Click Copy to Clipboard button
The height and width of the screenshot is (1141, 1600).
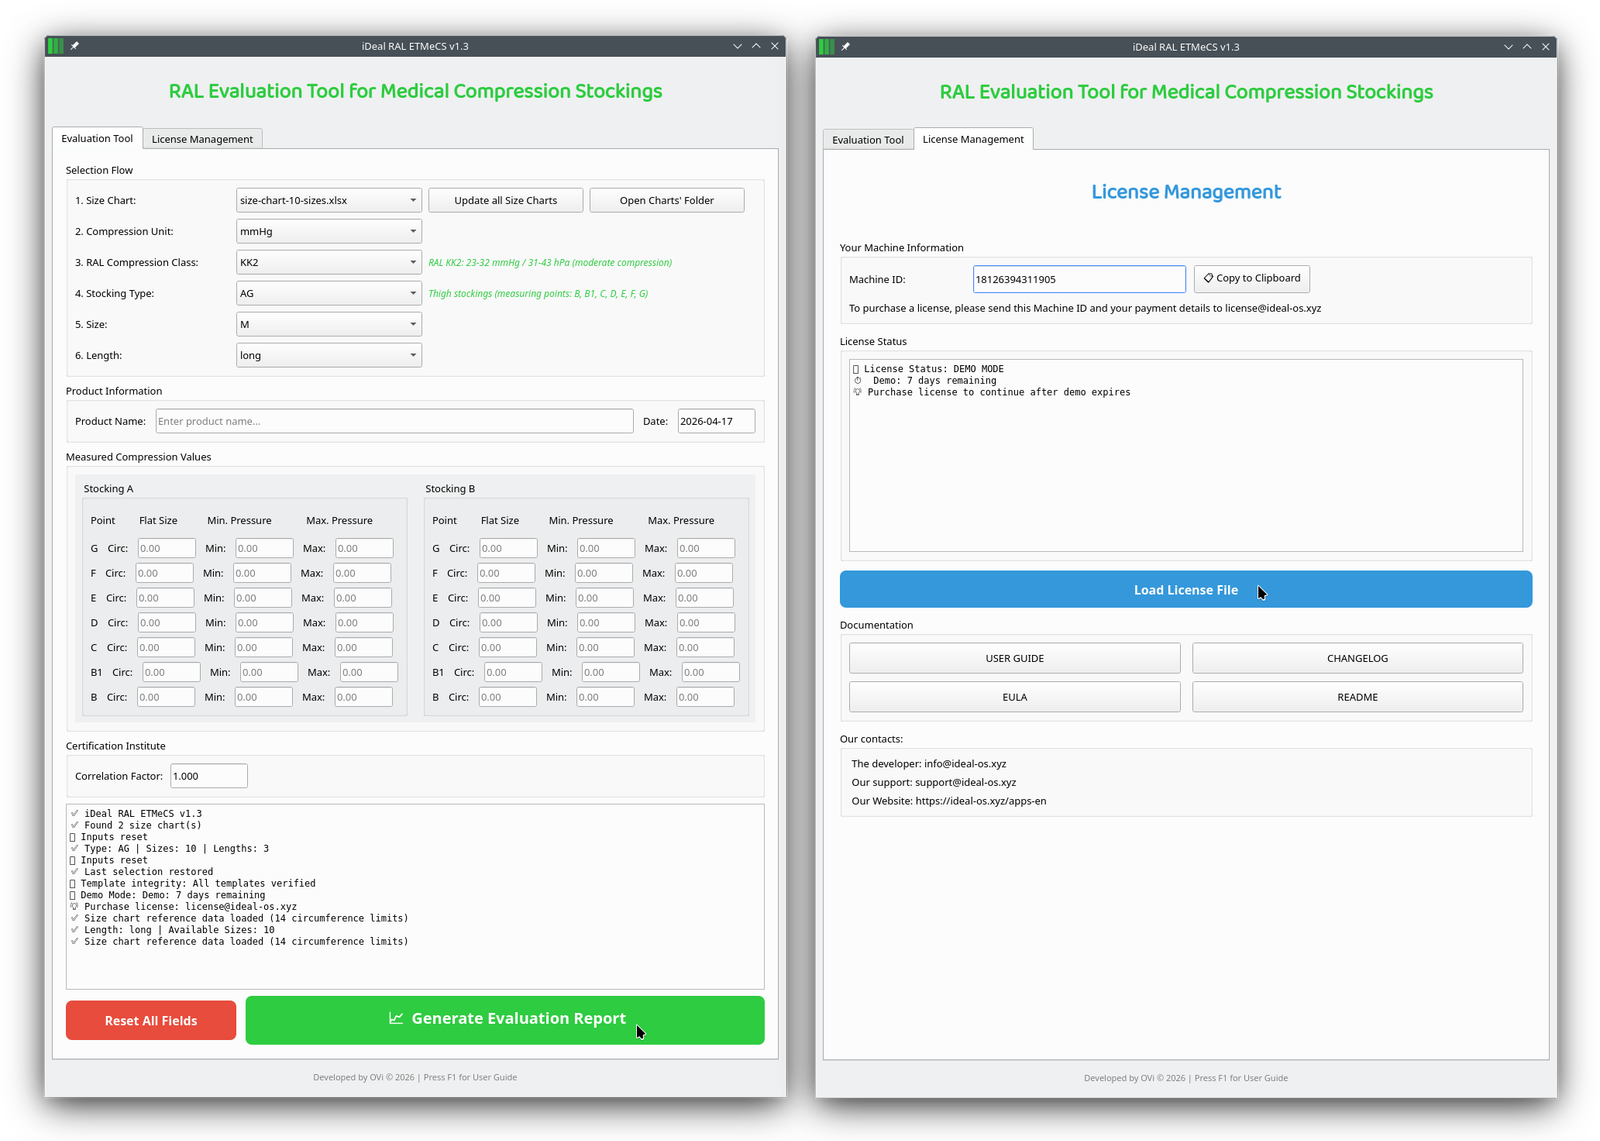point(1252,278)
